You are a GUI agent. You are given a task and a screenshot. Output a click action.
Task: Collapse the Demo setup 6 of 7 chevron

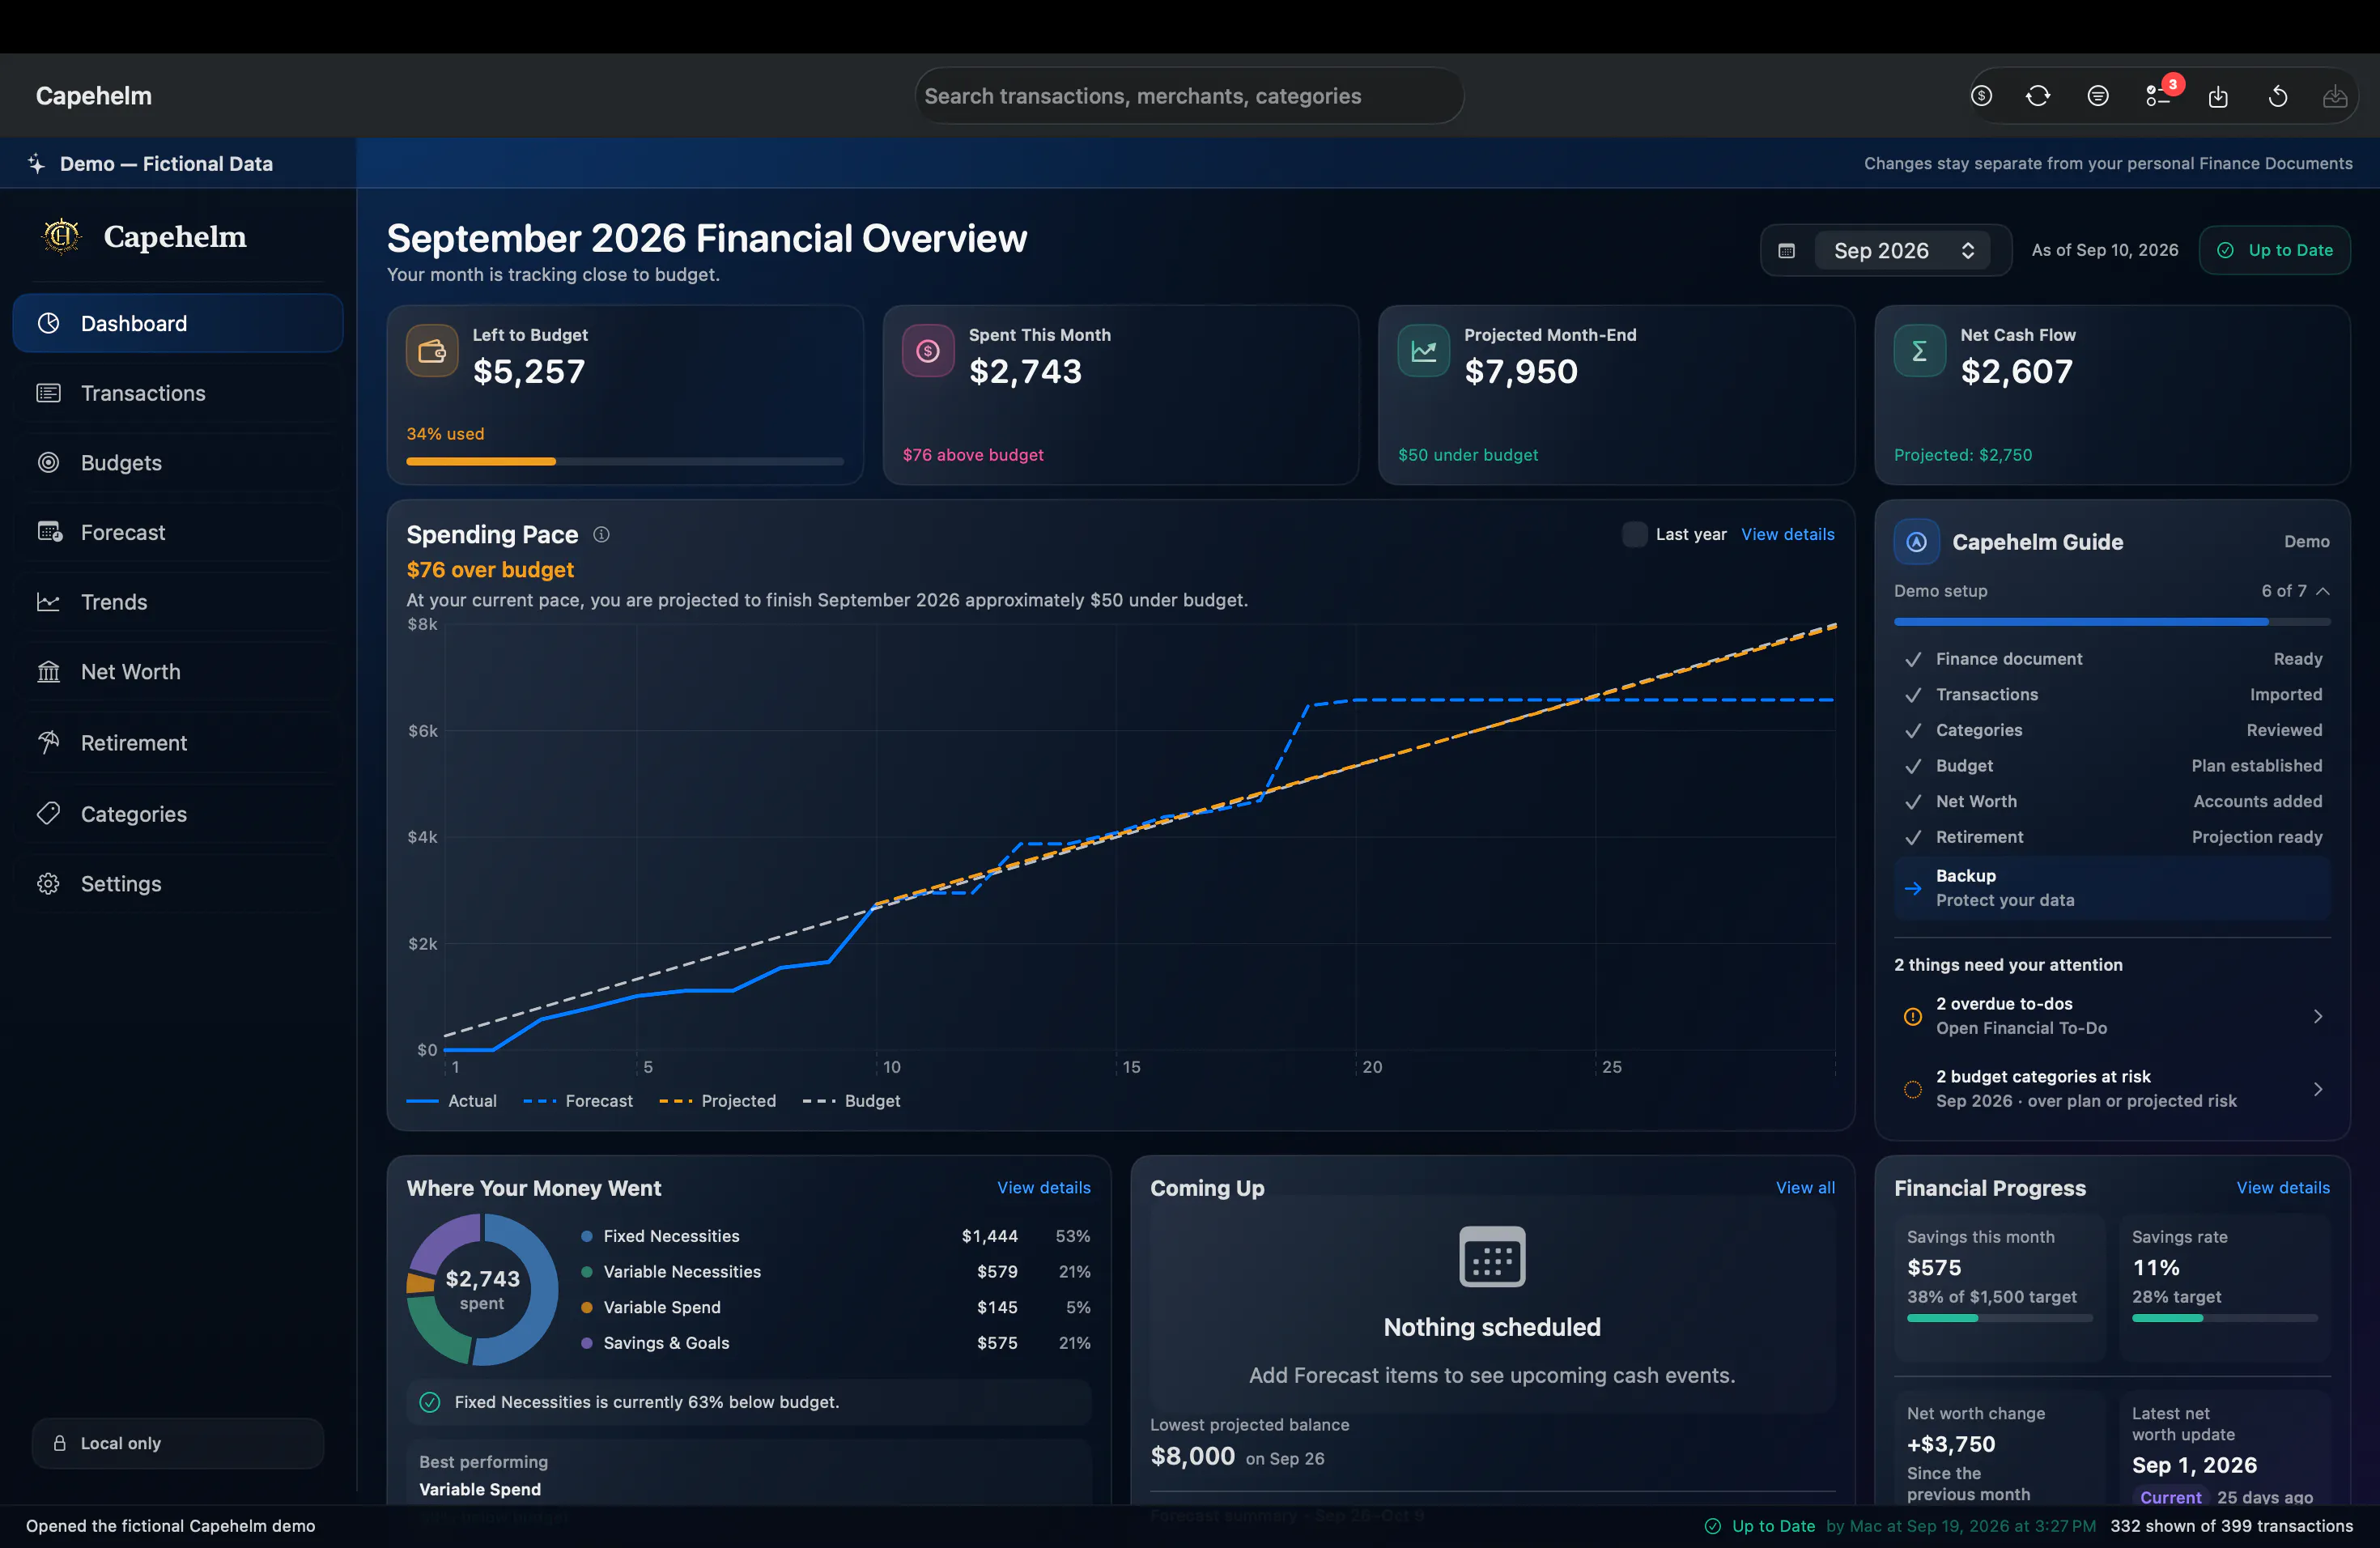[2323, 591]
